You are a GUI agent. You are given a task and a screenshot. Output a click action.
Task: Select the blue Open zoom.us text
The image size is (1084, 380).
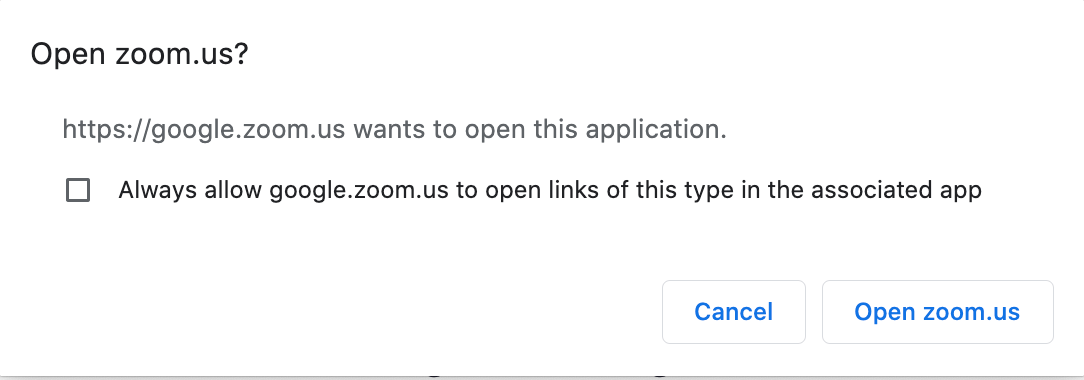click(x=937, y=312)
